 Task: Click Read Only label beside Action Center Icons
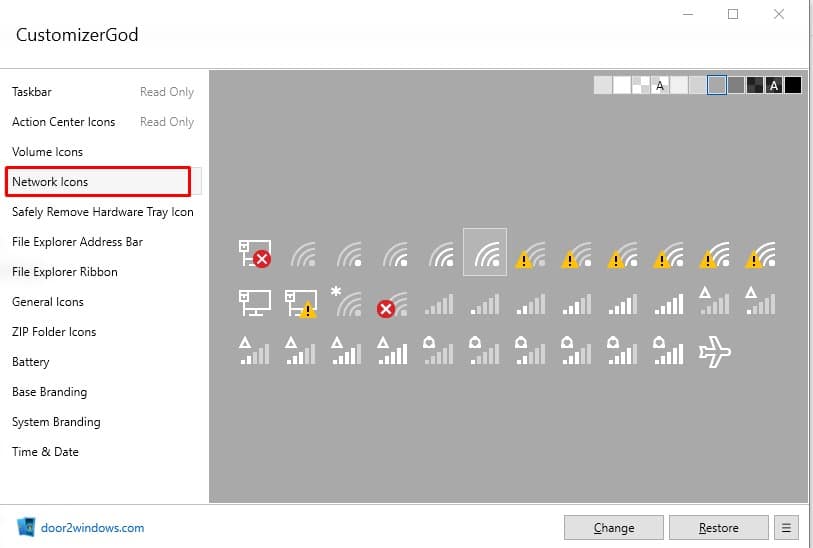pos(167,122)
